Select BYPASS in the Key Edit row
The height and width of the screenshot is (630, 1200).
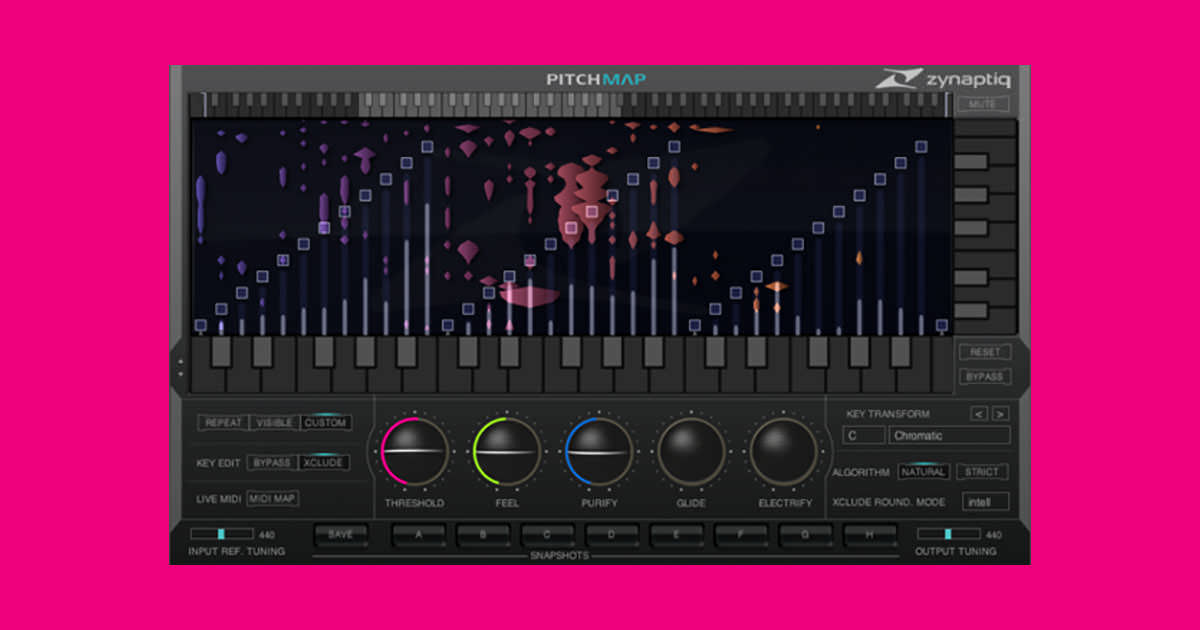coord(272,463)
